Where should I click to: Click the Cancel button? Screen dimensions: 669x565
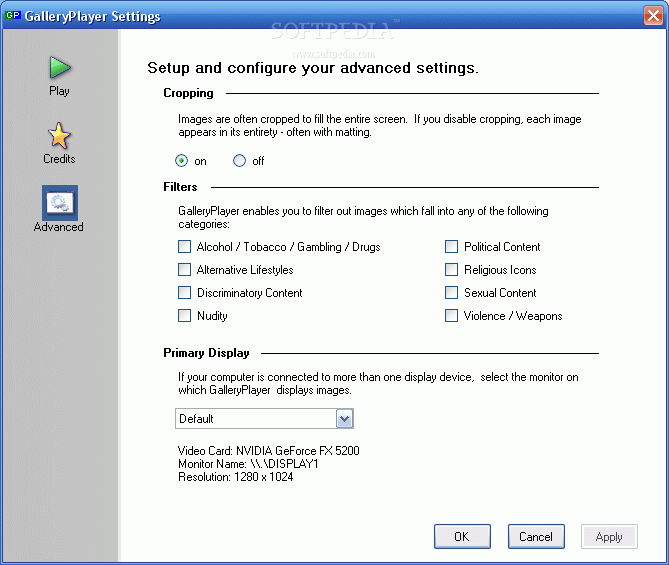click(536, 536)
